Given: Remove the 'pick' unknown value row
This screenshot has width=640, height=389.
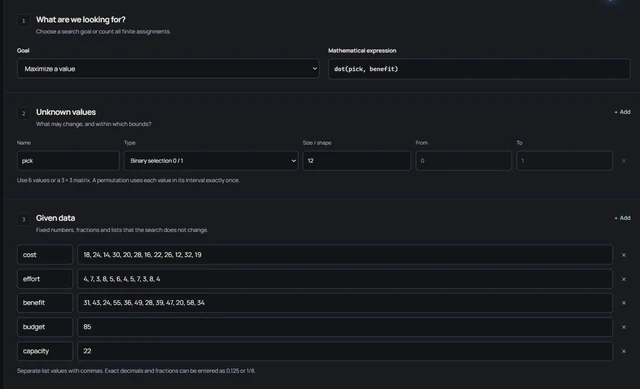Looking at the screenshot, I should [x=624, y=161].
